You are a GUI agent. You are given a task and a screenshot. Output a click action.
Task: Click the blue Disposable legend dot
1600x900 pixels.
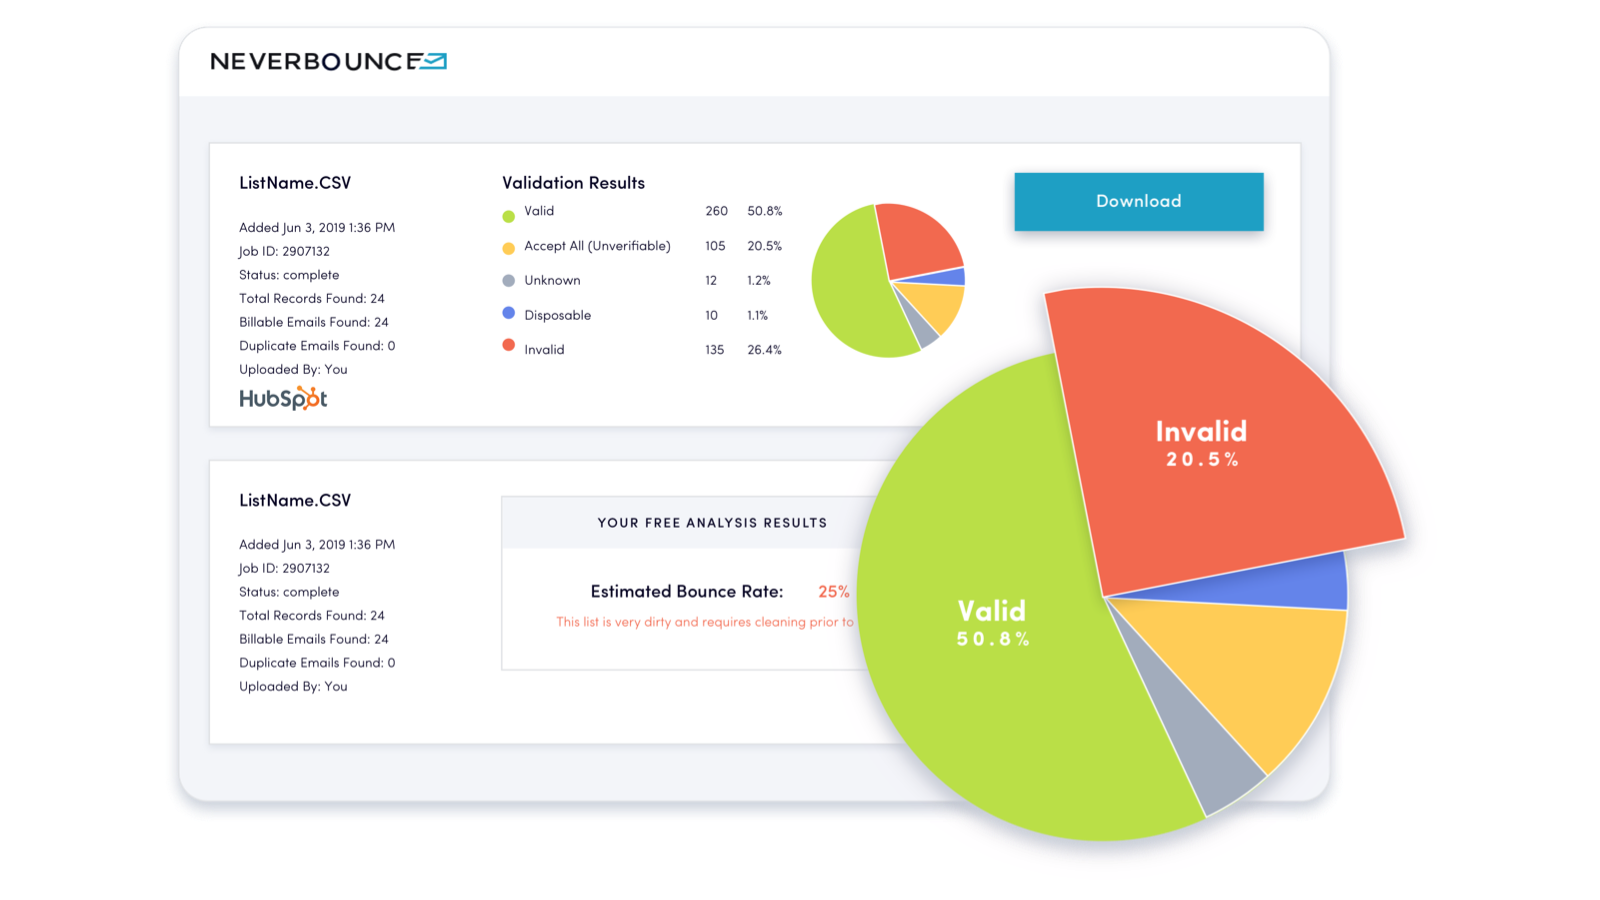point(508,315)
